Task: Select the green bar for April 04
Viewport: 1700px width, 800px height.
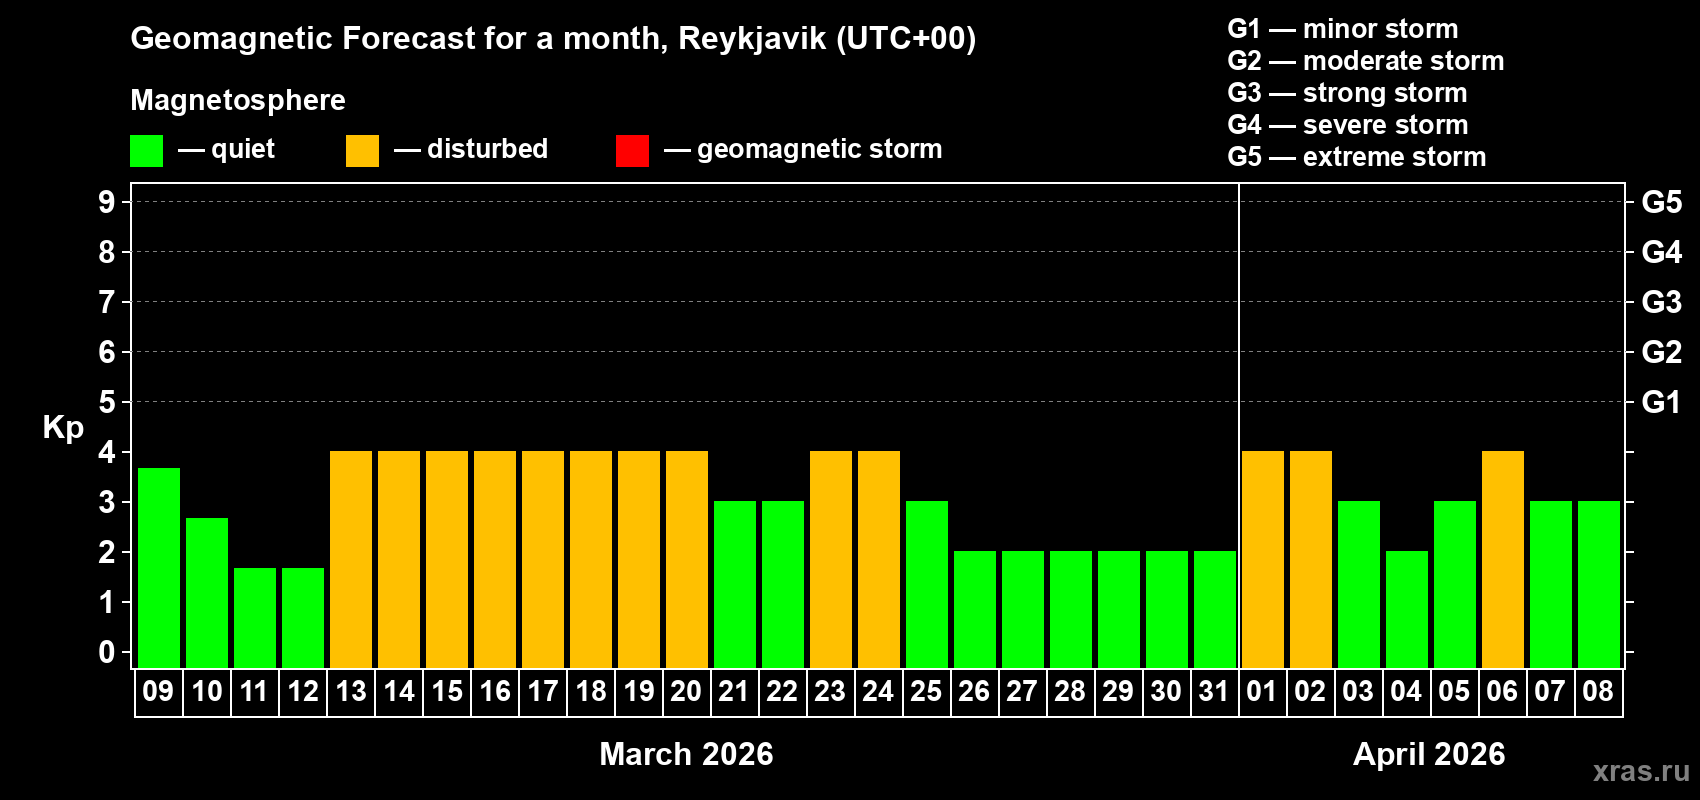Action: pyautogui.click(x=1407, y=610)
